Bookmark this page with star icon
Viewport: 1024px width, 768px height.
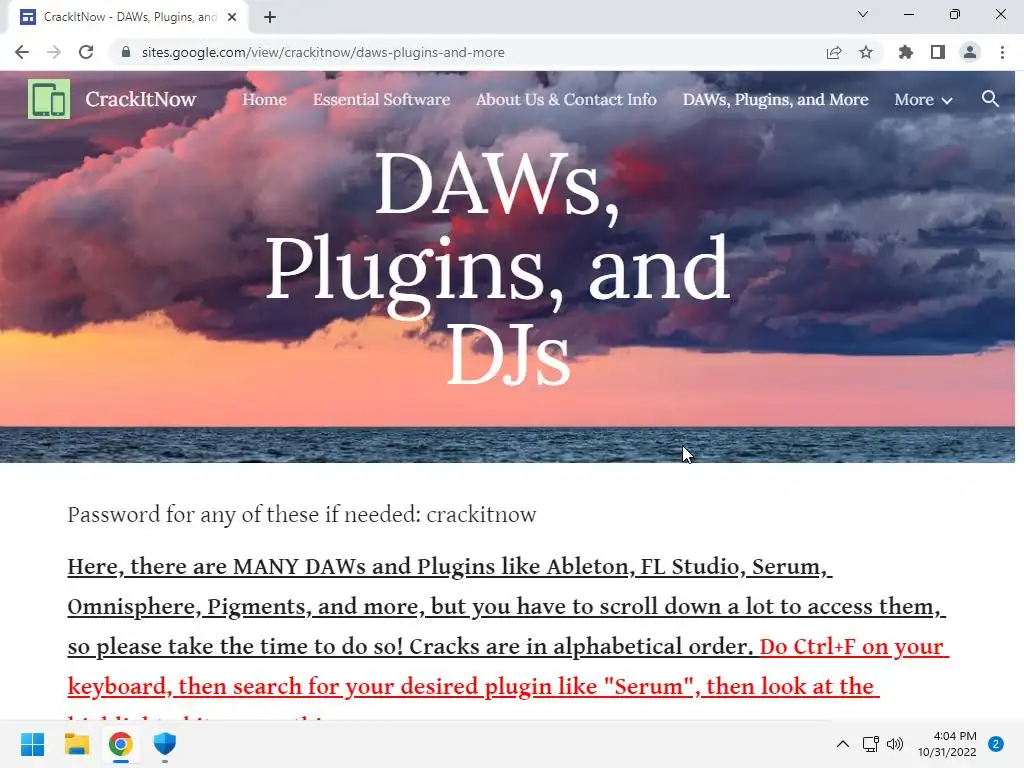pyautogui.click(x=866, y=52)
